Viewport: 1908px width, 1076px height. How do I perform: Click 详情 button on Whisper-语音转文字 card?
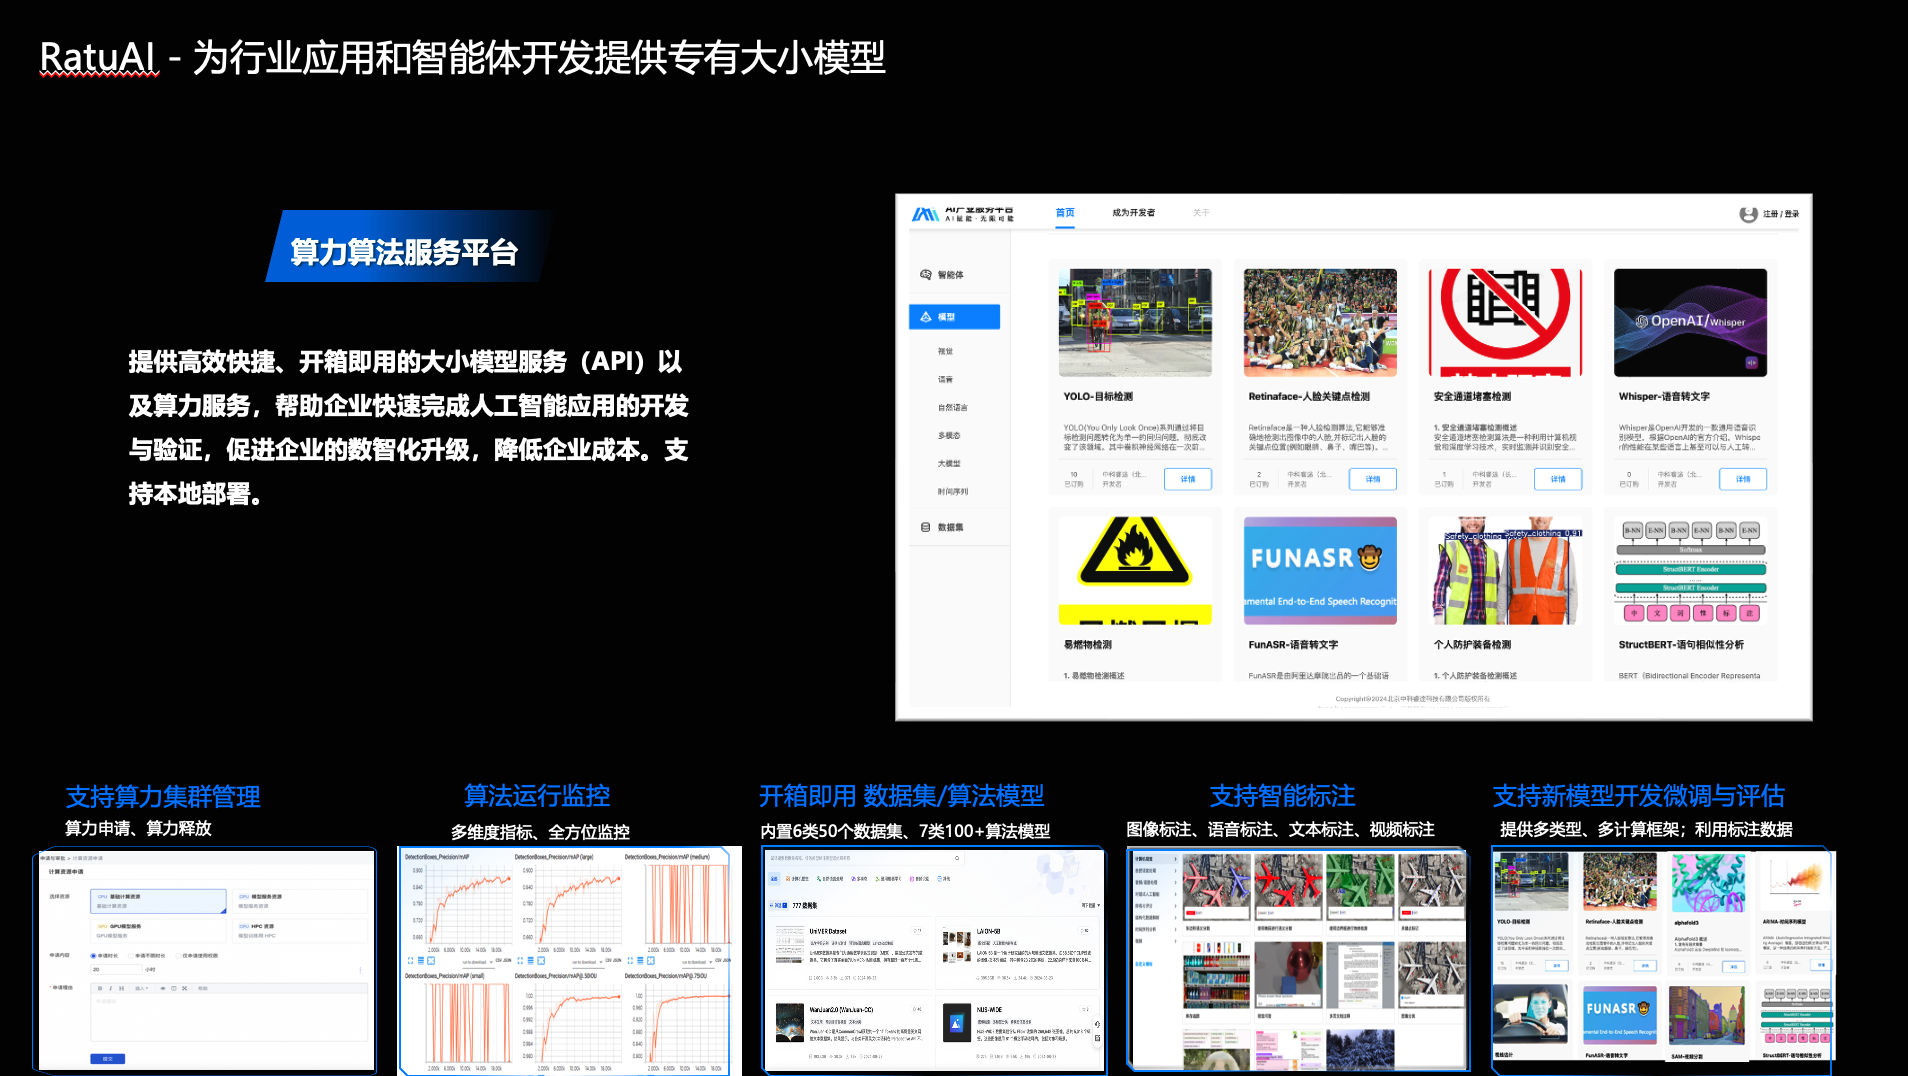tap(1743, 479)
